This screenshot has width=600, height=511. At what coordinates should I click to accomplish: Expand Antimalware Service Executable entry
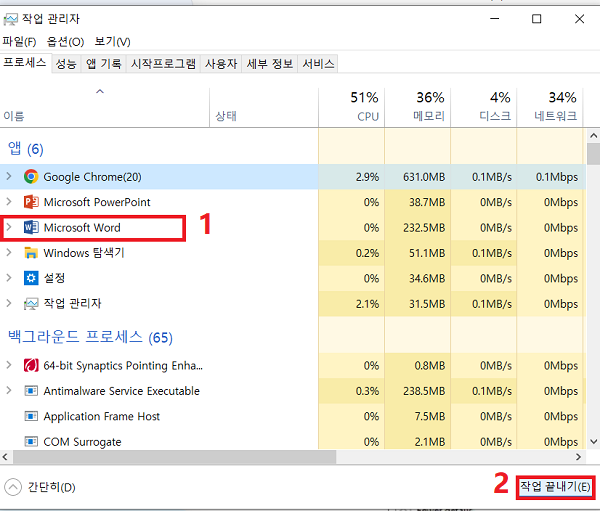[x=9, y=390]
